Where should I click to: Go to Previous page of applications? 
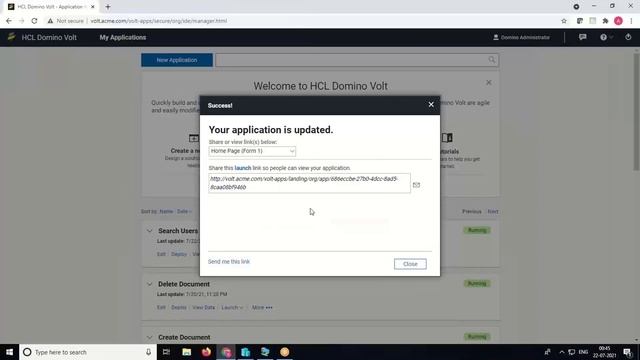click(471, 211)
